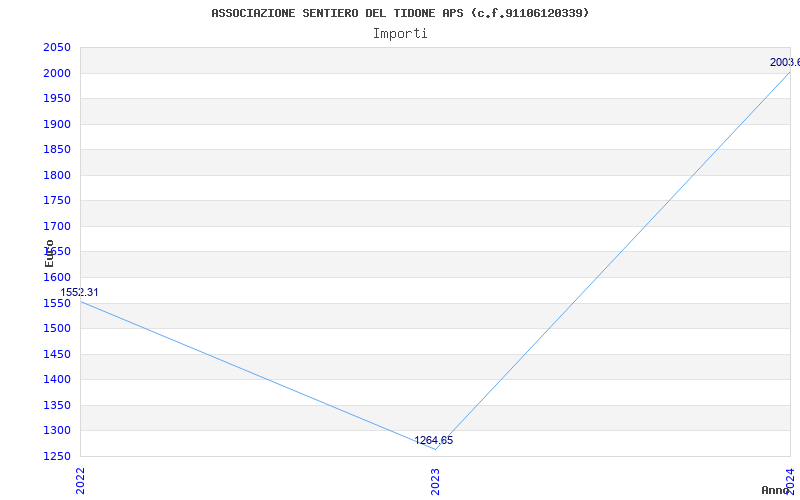Click the 2023 x-axis label

point(435,481)
